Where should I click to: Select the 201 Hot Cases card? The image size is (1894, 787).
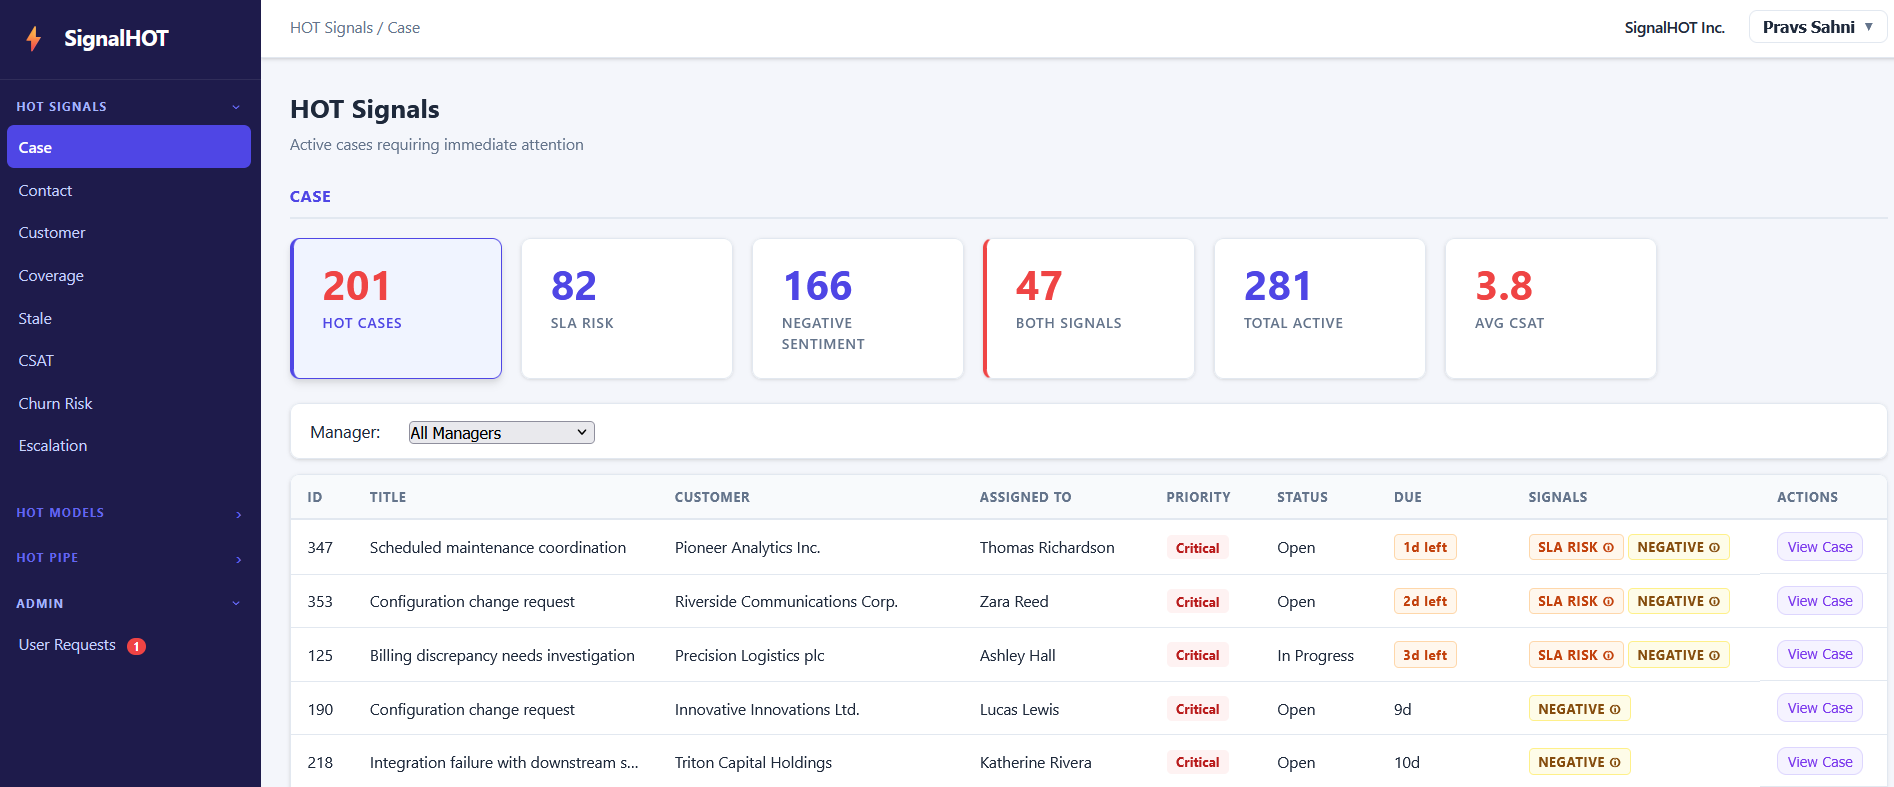point(396,308)
